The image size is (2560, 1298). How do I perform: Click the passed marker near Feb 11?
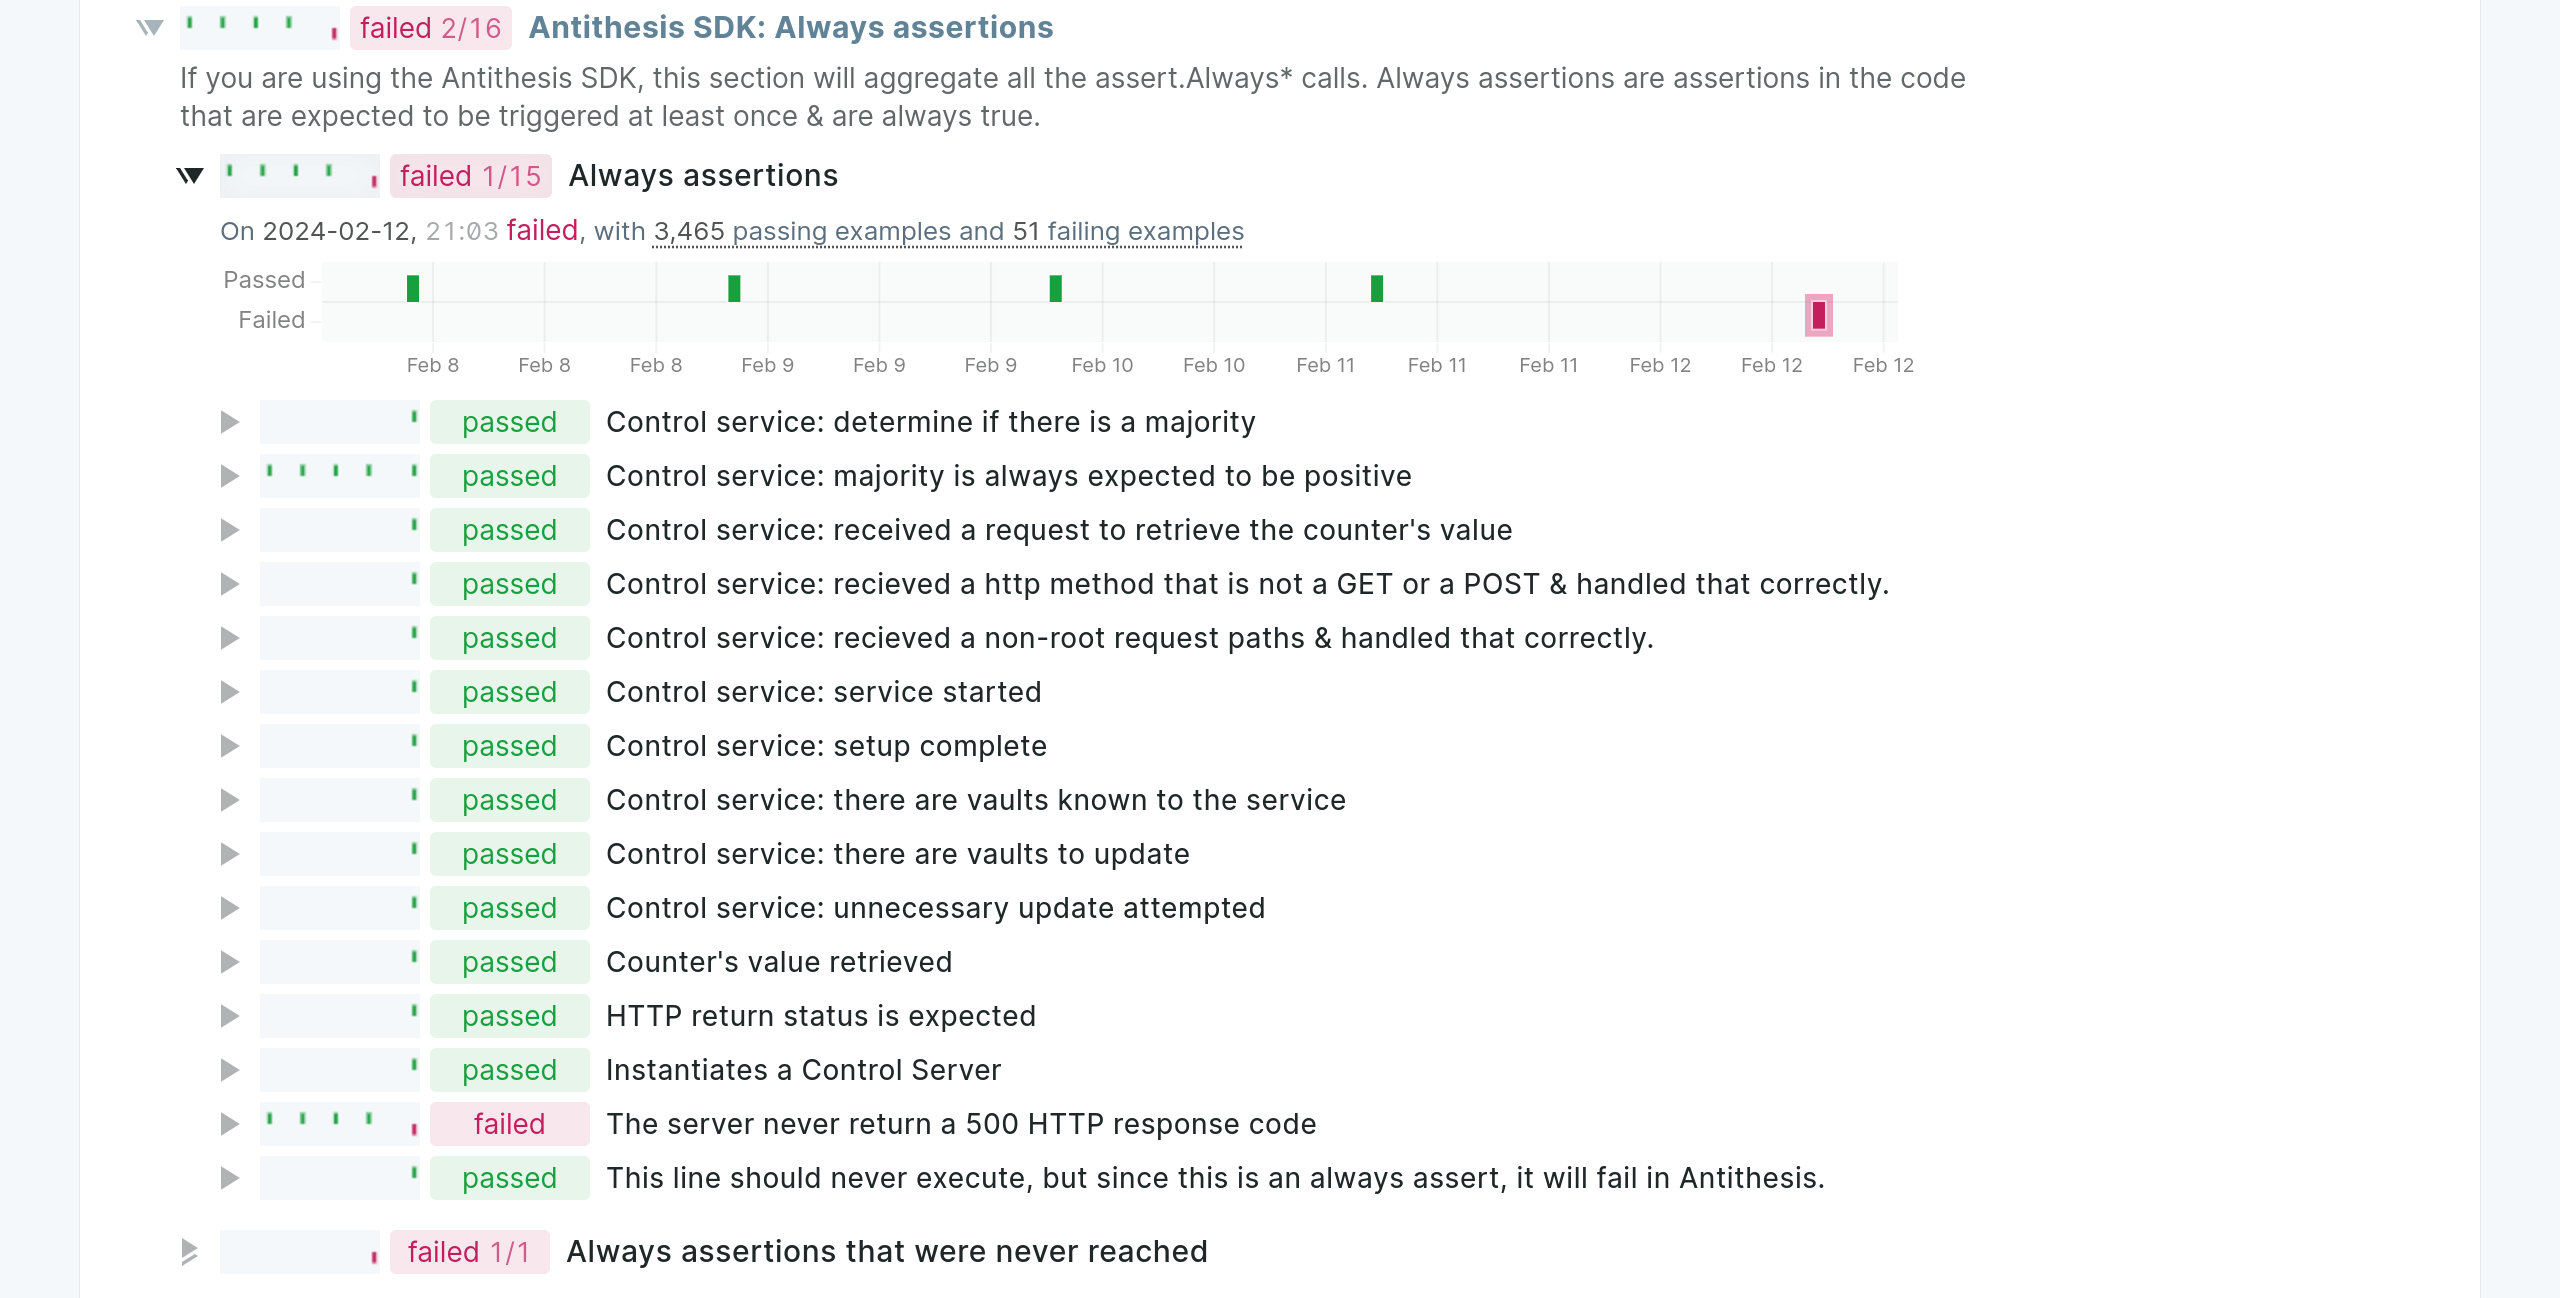pos(1377,288)
